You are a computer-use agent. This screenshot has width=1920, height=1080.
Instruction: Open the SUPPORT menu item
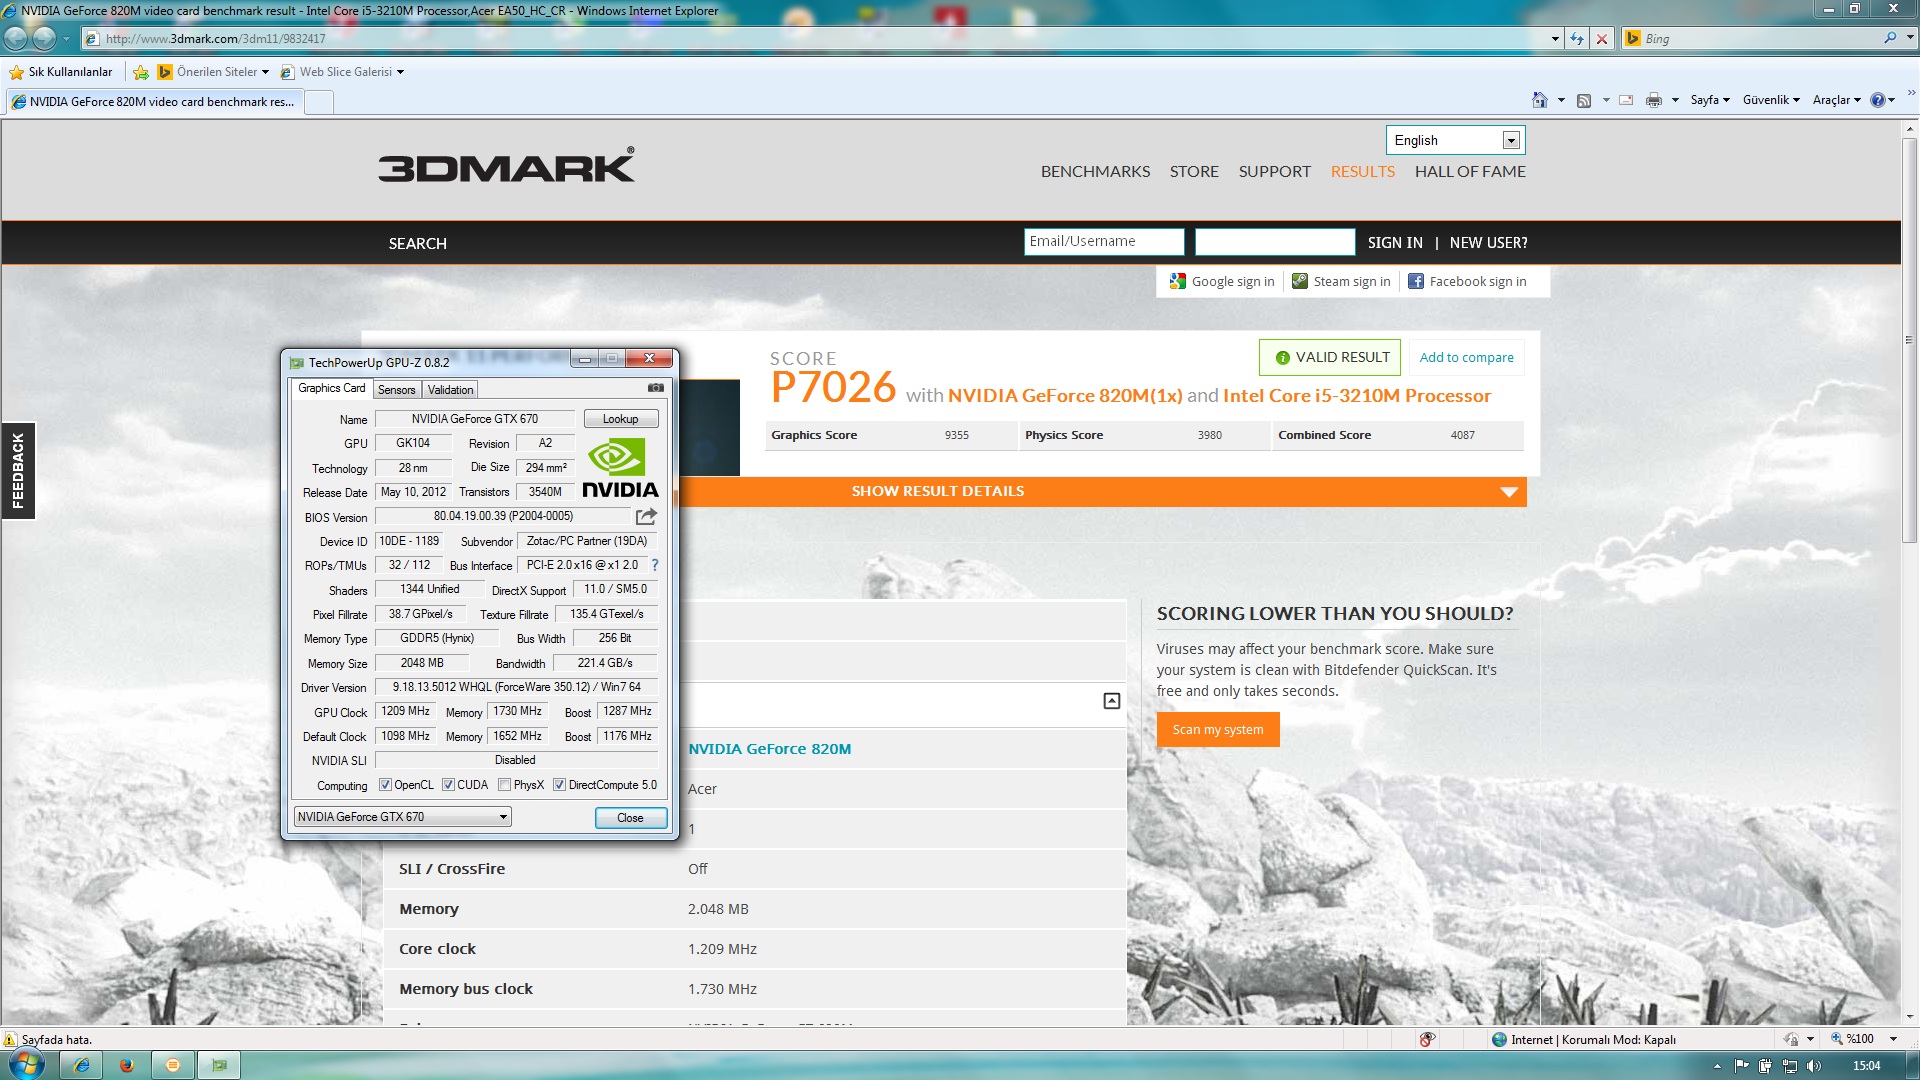1274,172
